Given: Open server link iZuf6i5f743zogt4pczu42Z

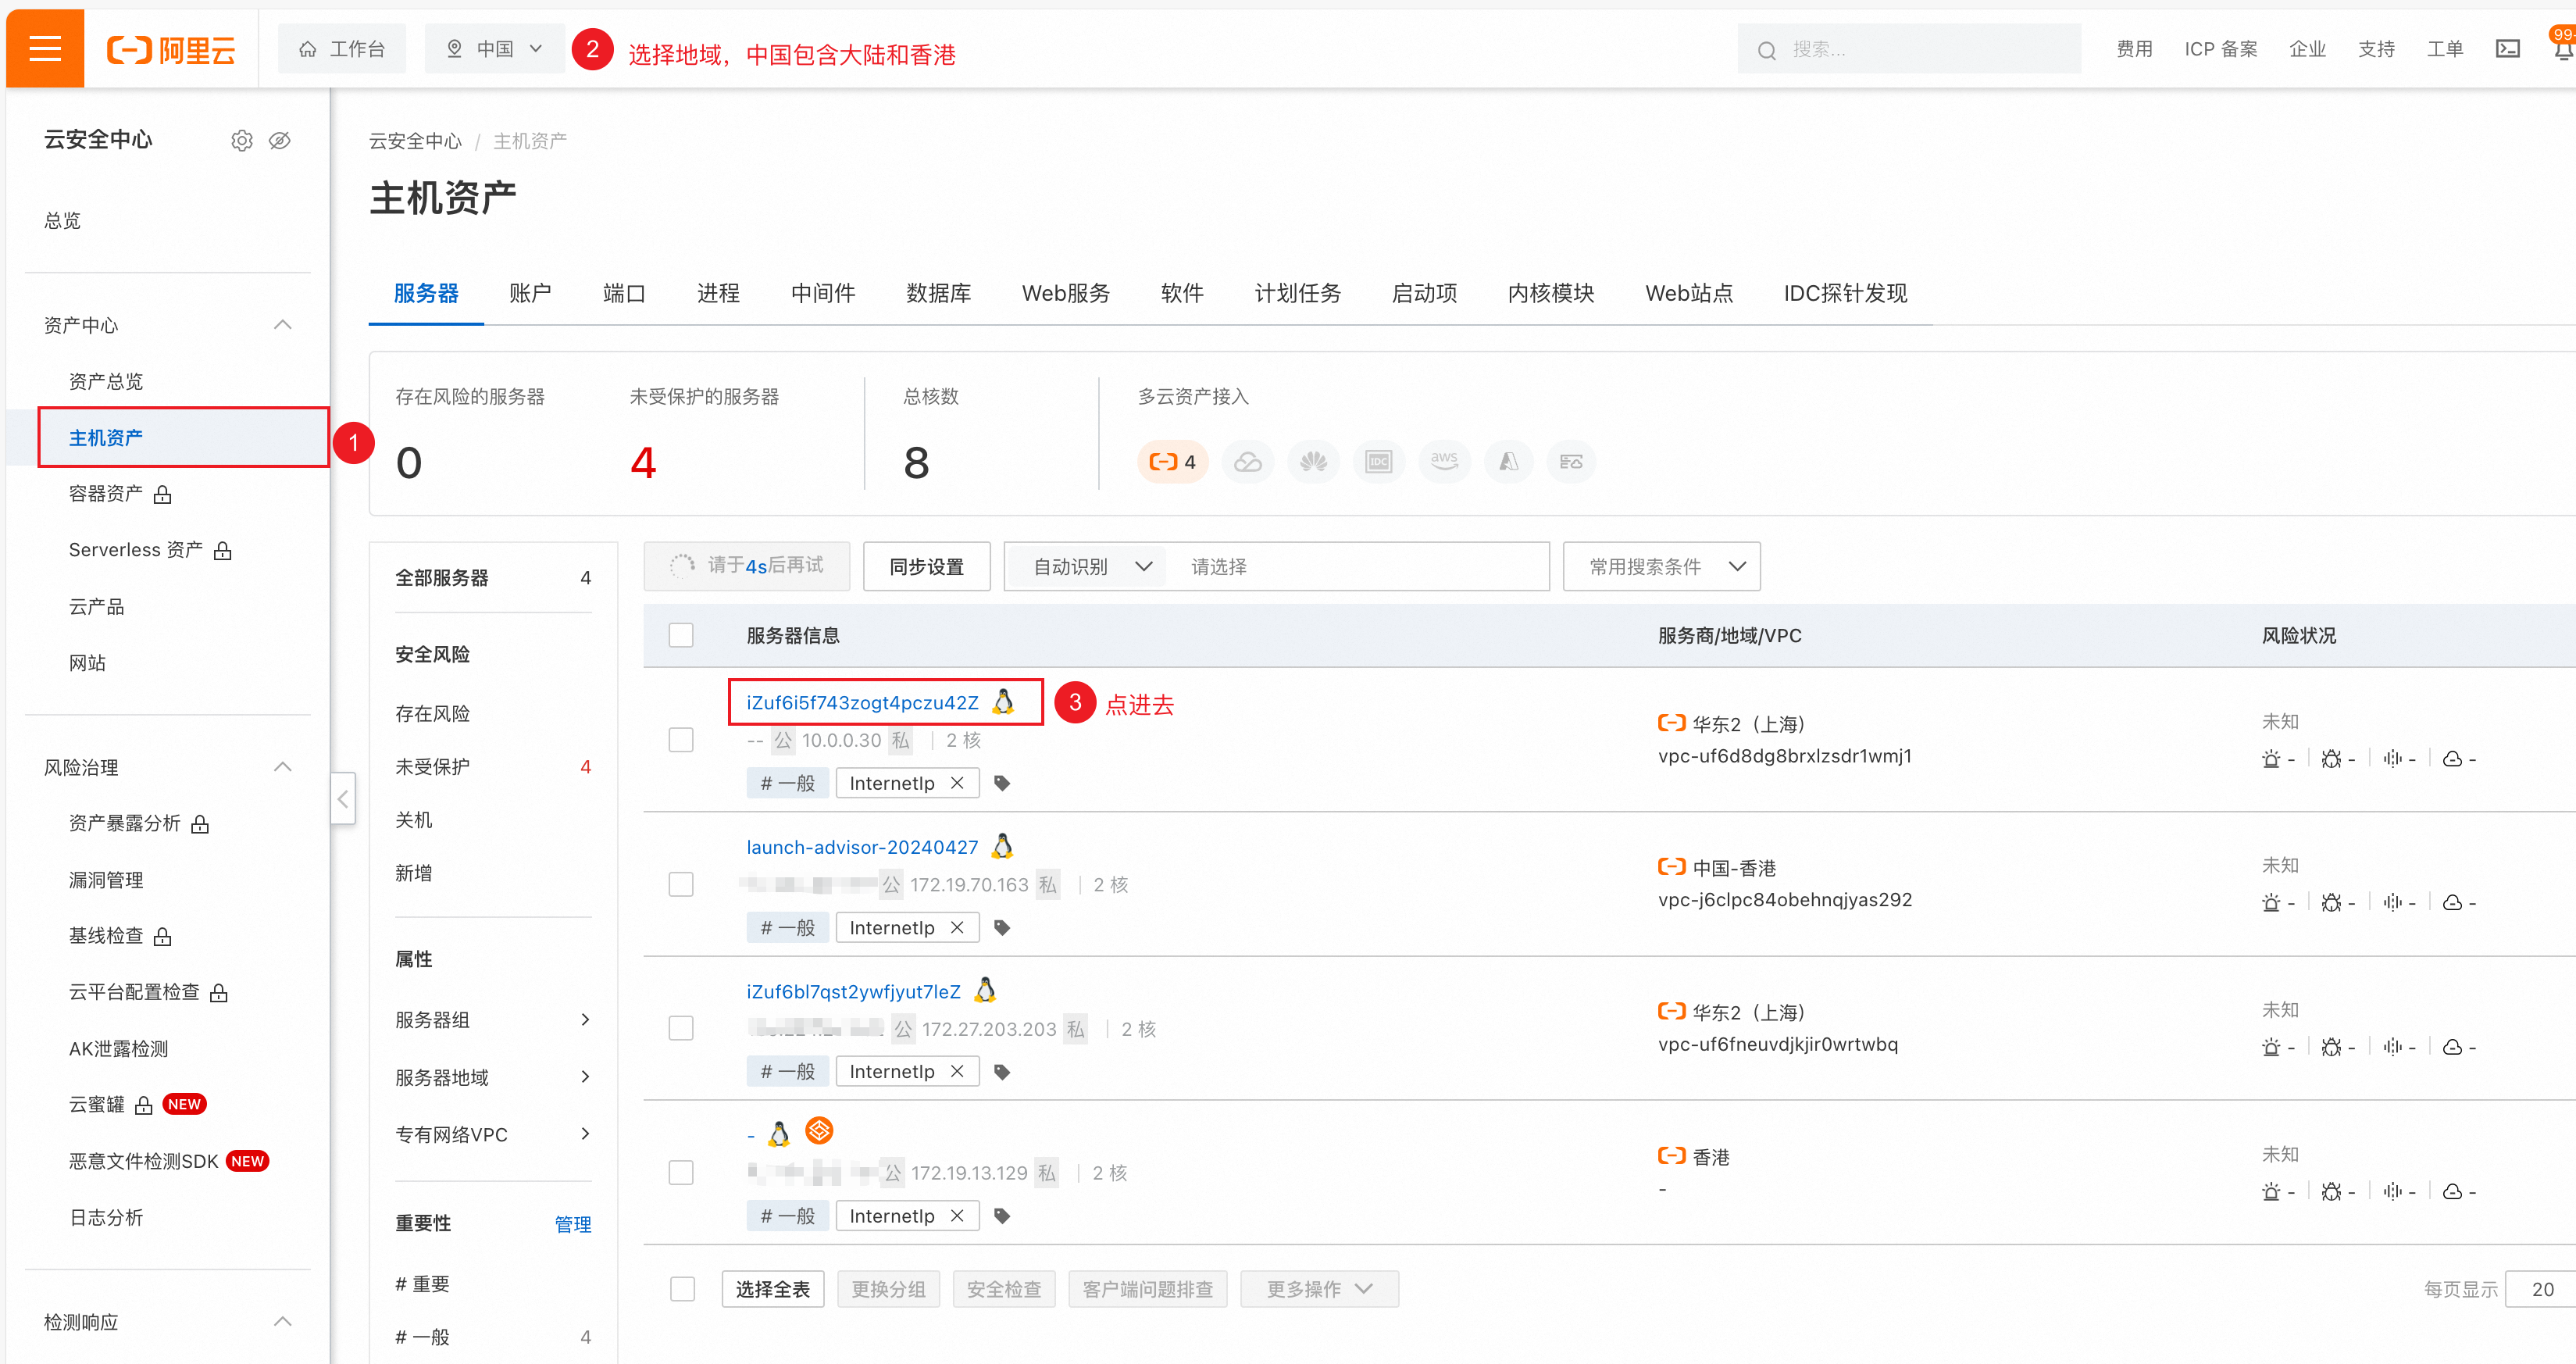Looking at the screenshot, I should point(862,702).
